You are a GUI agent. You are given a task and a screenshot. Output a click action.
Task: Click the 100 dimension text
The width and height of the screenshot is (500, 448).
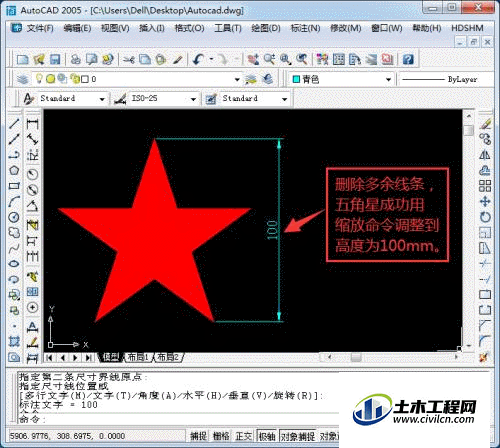click(272, 230)
